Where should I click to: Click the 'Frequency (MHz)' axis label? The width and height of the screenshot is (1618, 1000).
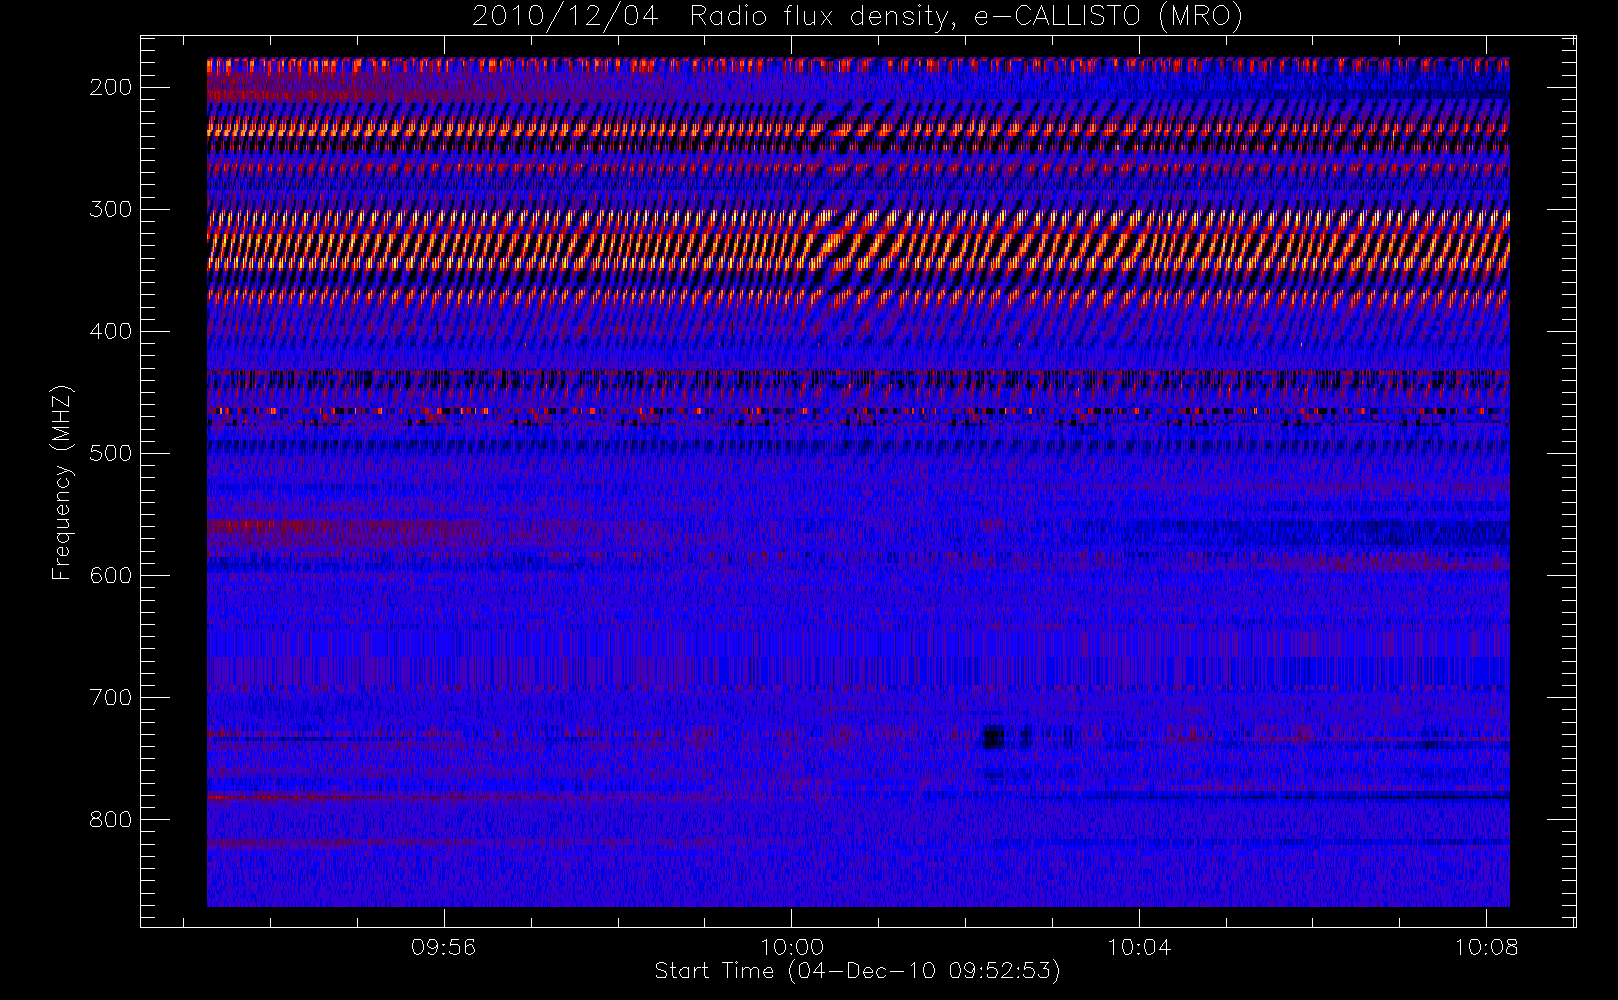point(62,482)
